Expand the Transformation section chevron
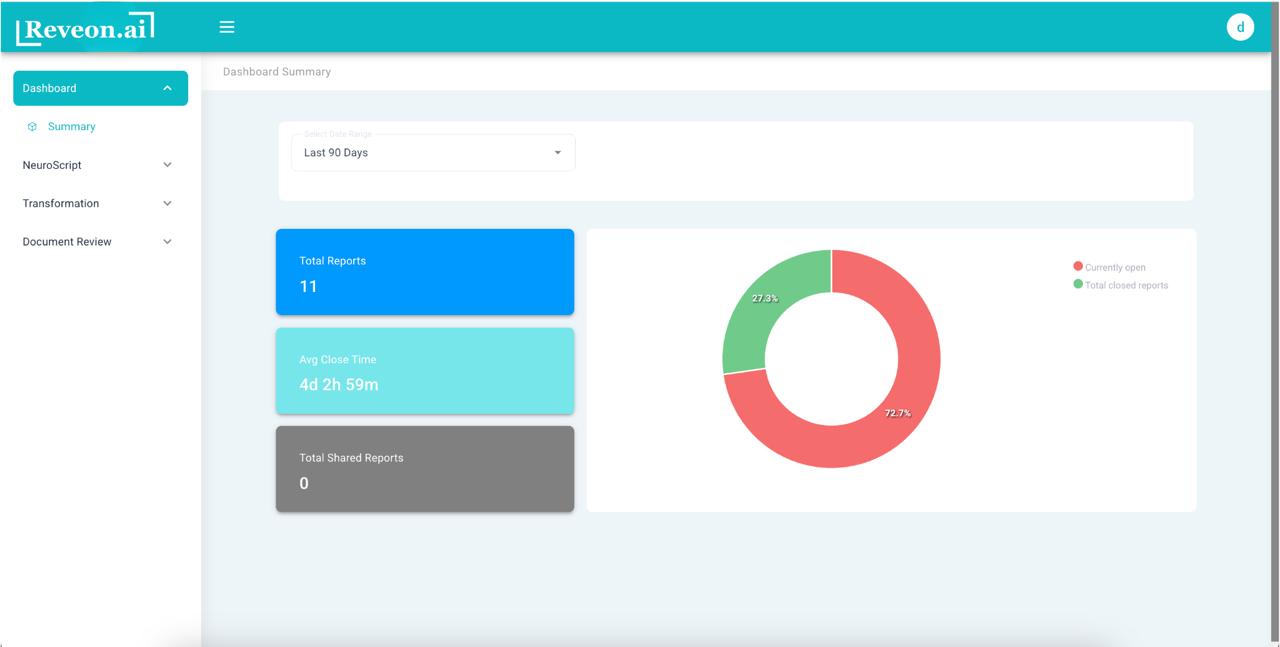Viewport: 1280px width, 647px height. [x=167, y=203]
